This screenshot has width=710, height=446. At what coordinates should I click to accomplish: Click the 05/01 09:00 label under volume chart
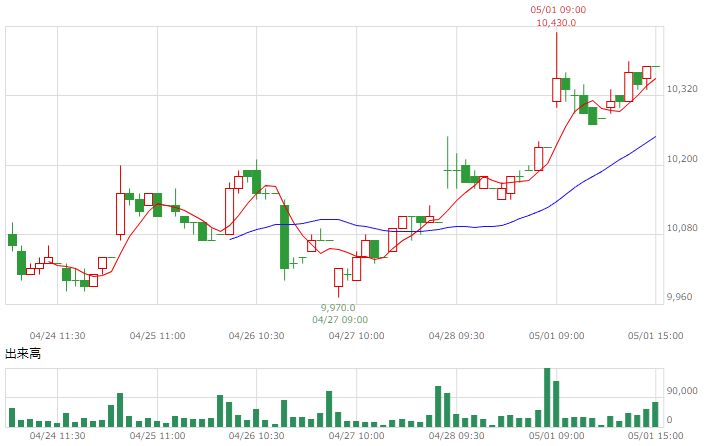pos(556,436)
